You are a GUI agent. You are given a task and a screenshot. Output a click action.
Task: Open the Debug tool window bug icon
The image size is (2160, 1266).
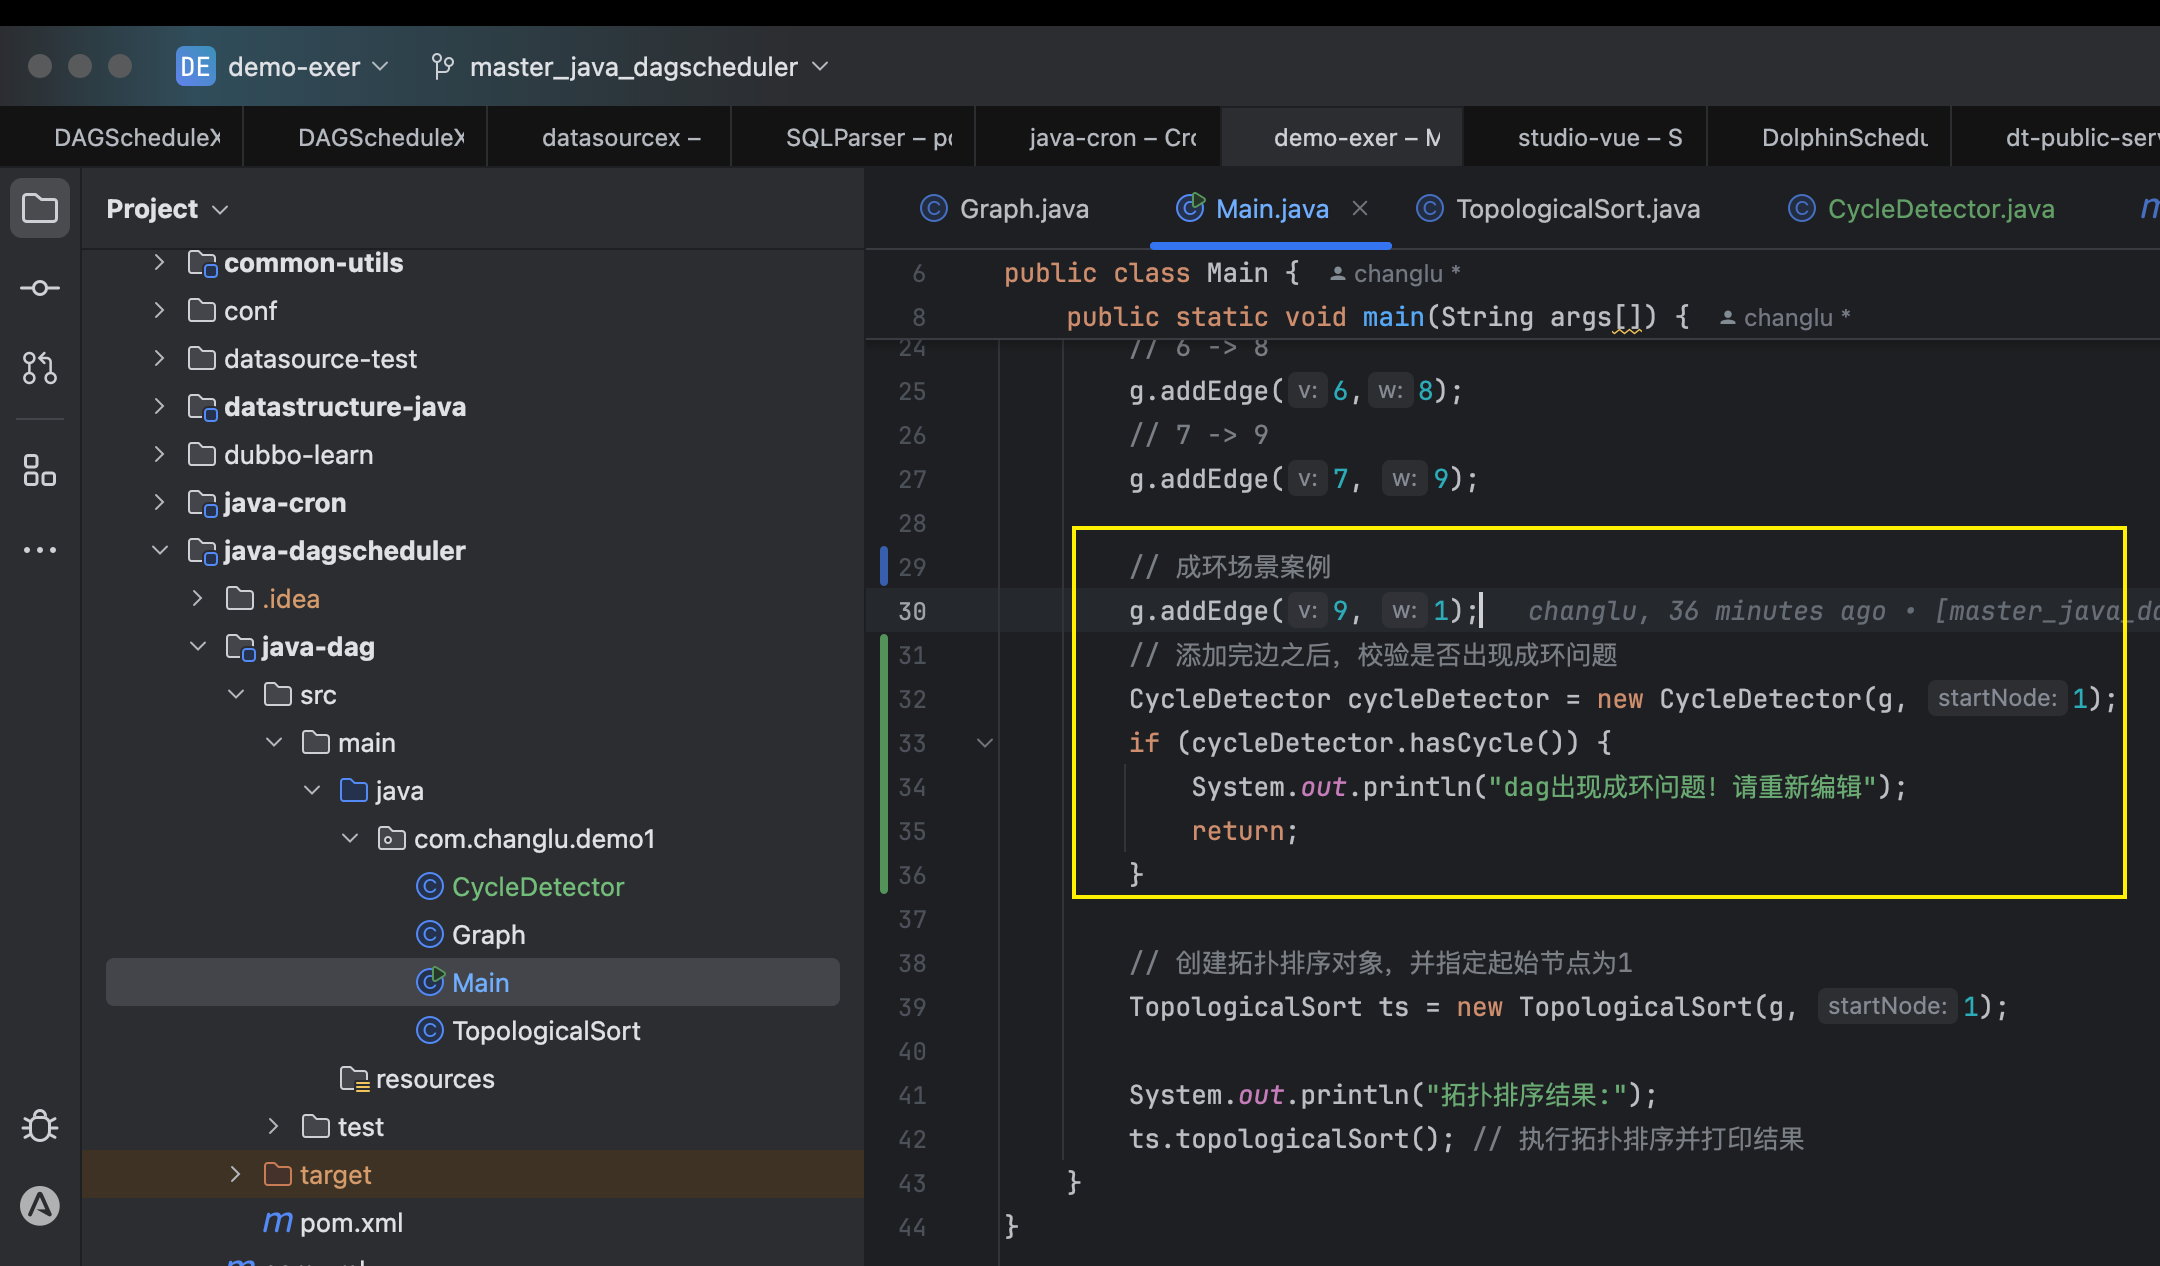point(40,1126)
